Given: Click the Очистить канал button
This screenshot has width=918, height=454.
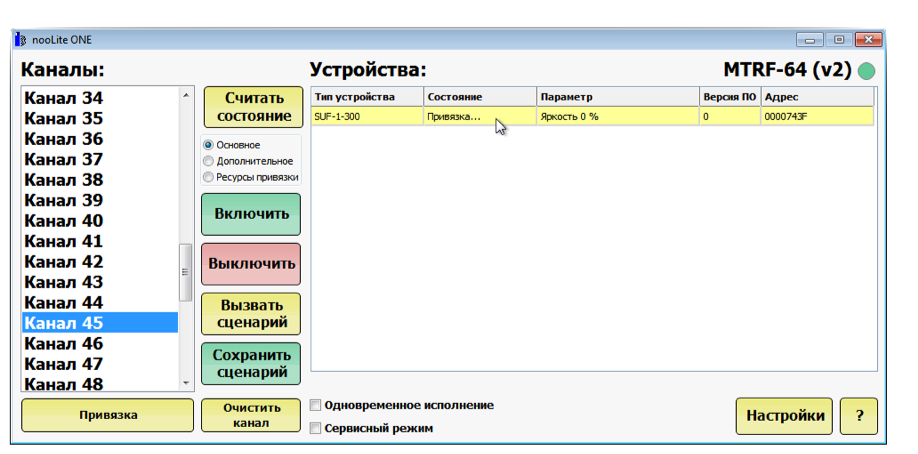Looking at the screenshot, I should 251,415.
